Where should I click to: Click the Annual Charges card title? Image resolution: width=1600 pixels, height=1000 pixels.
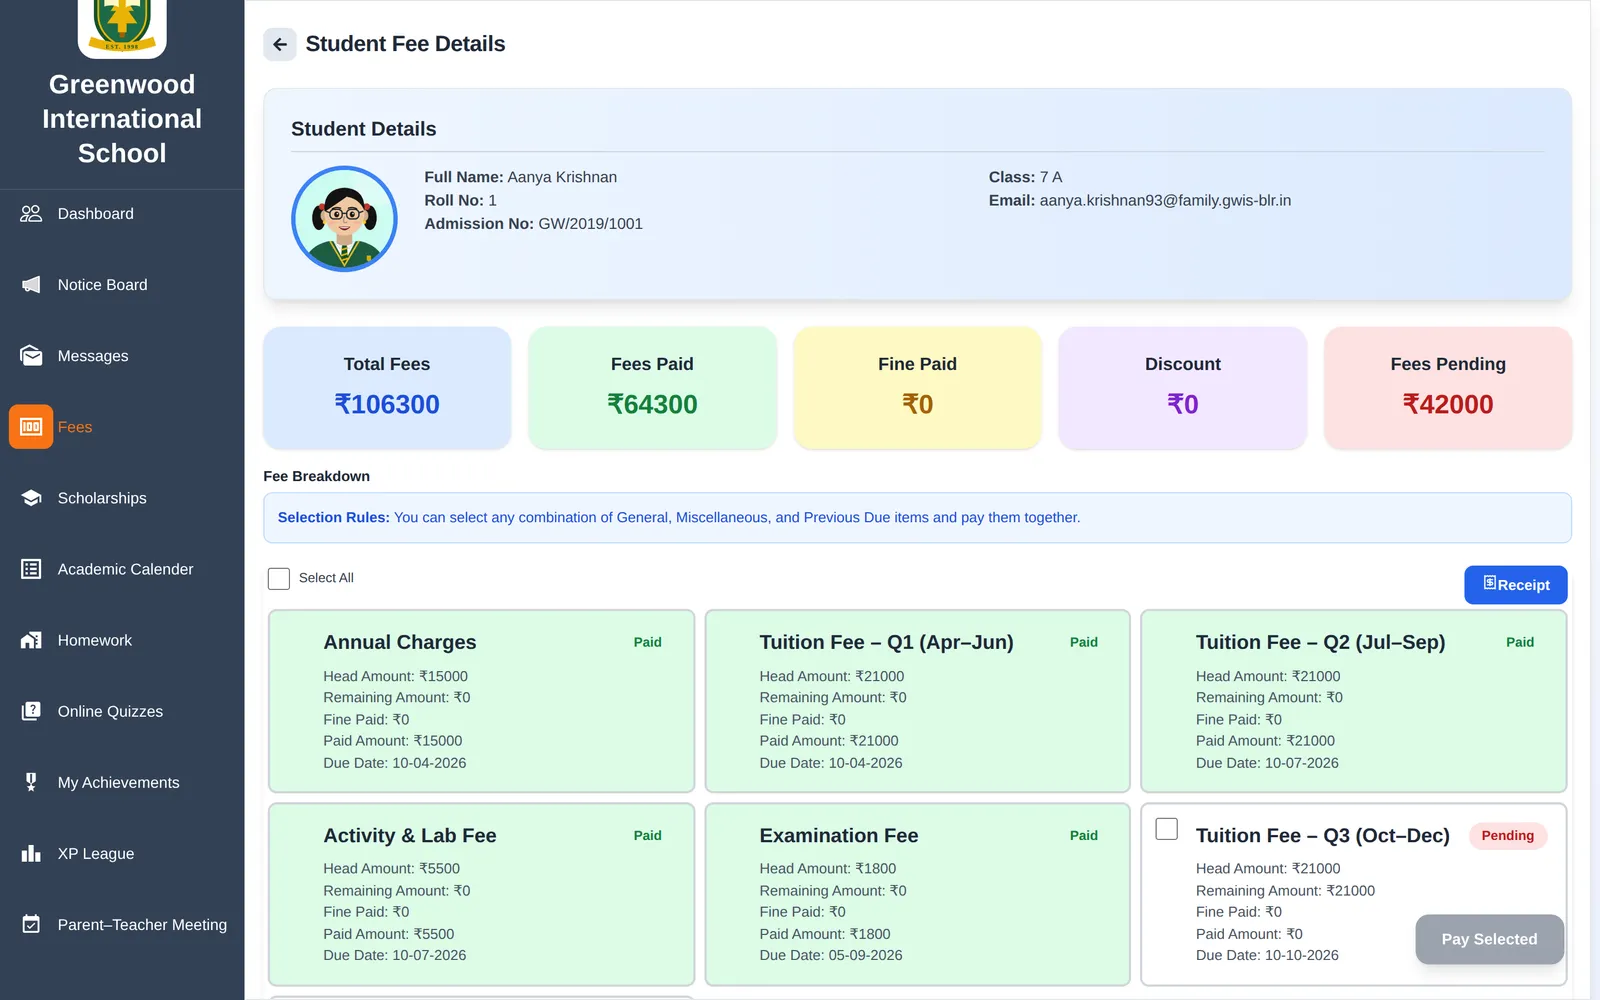coord(399,642)
